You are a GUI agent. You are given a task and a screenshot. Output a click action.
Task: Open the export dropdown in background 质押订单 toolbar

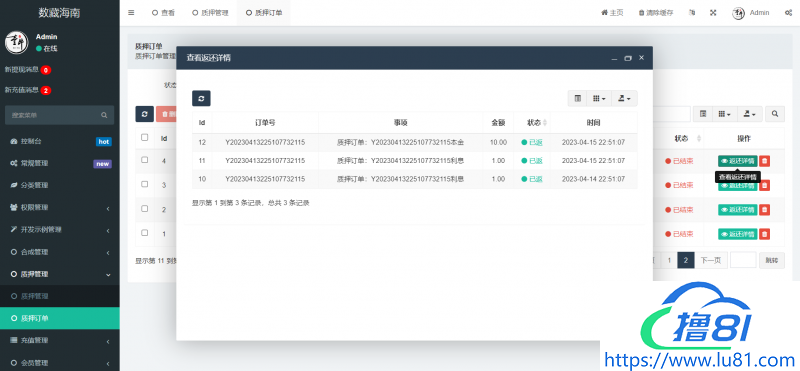750,114
